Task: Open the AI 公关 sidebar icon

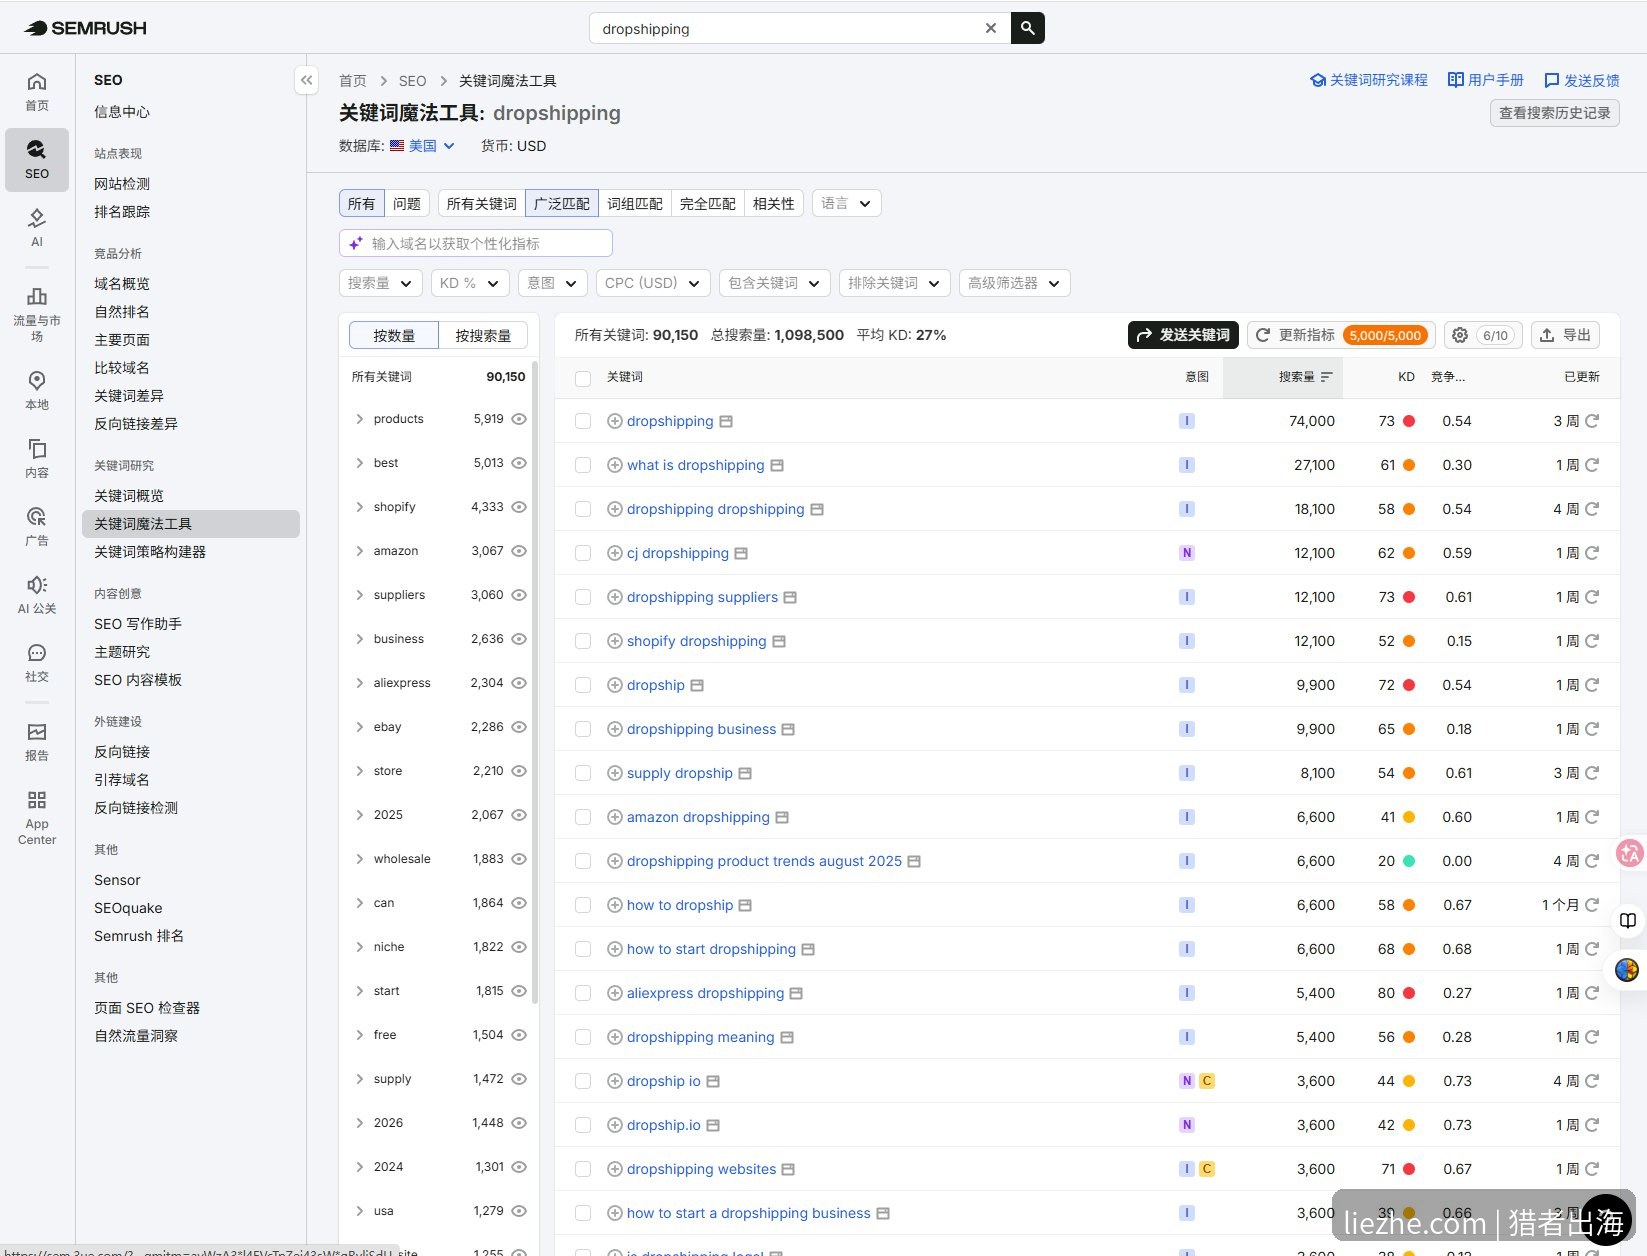Action: pyautogui.click(x=37, y=594)
